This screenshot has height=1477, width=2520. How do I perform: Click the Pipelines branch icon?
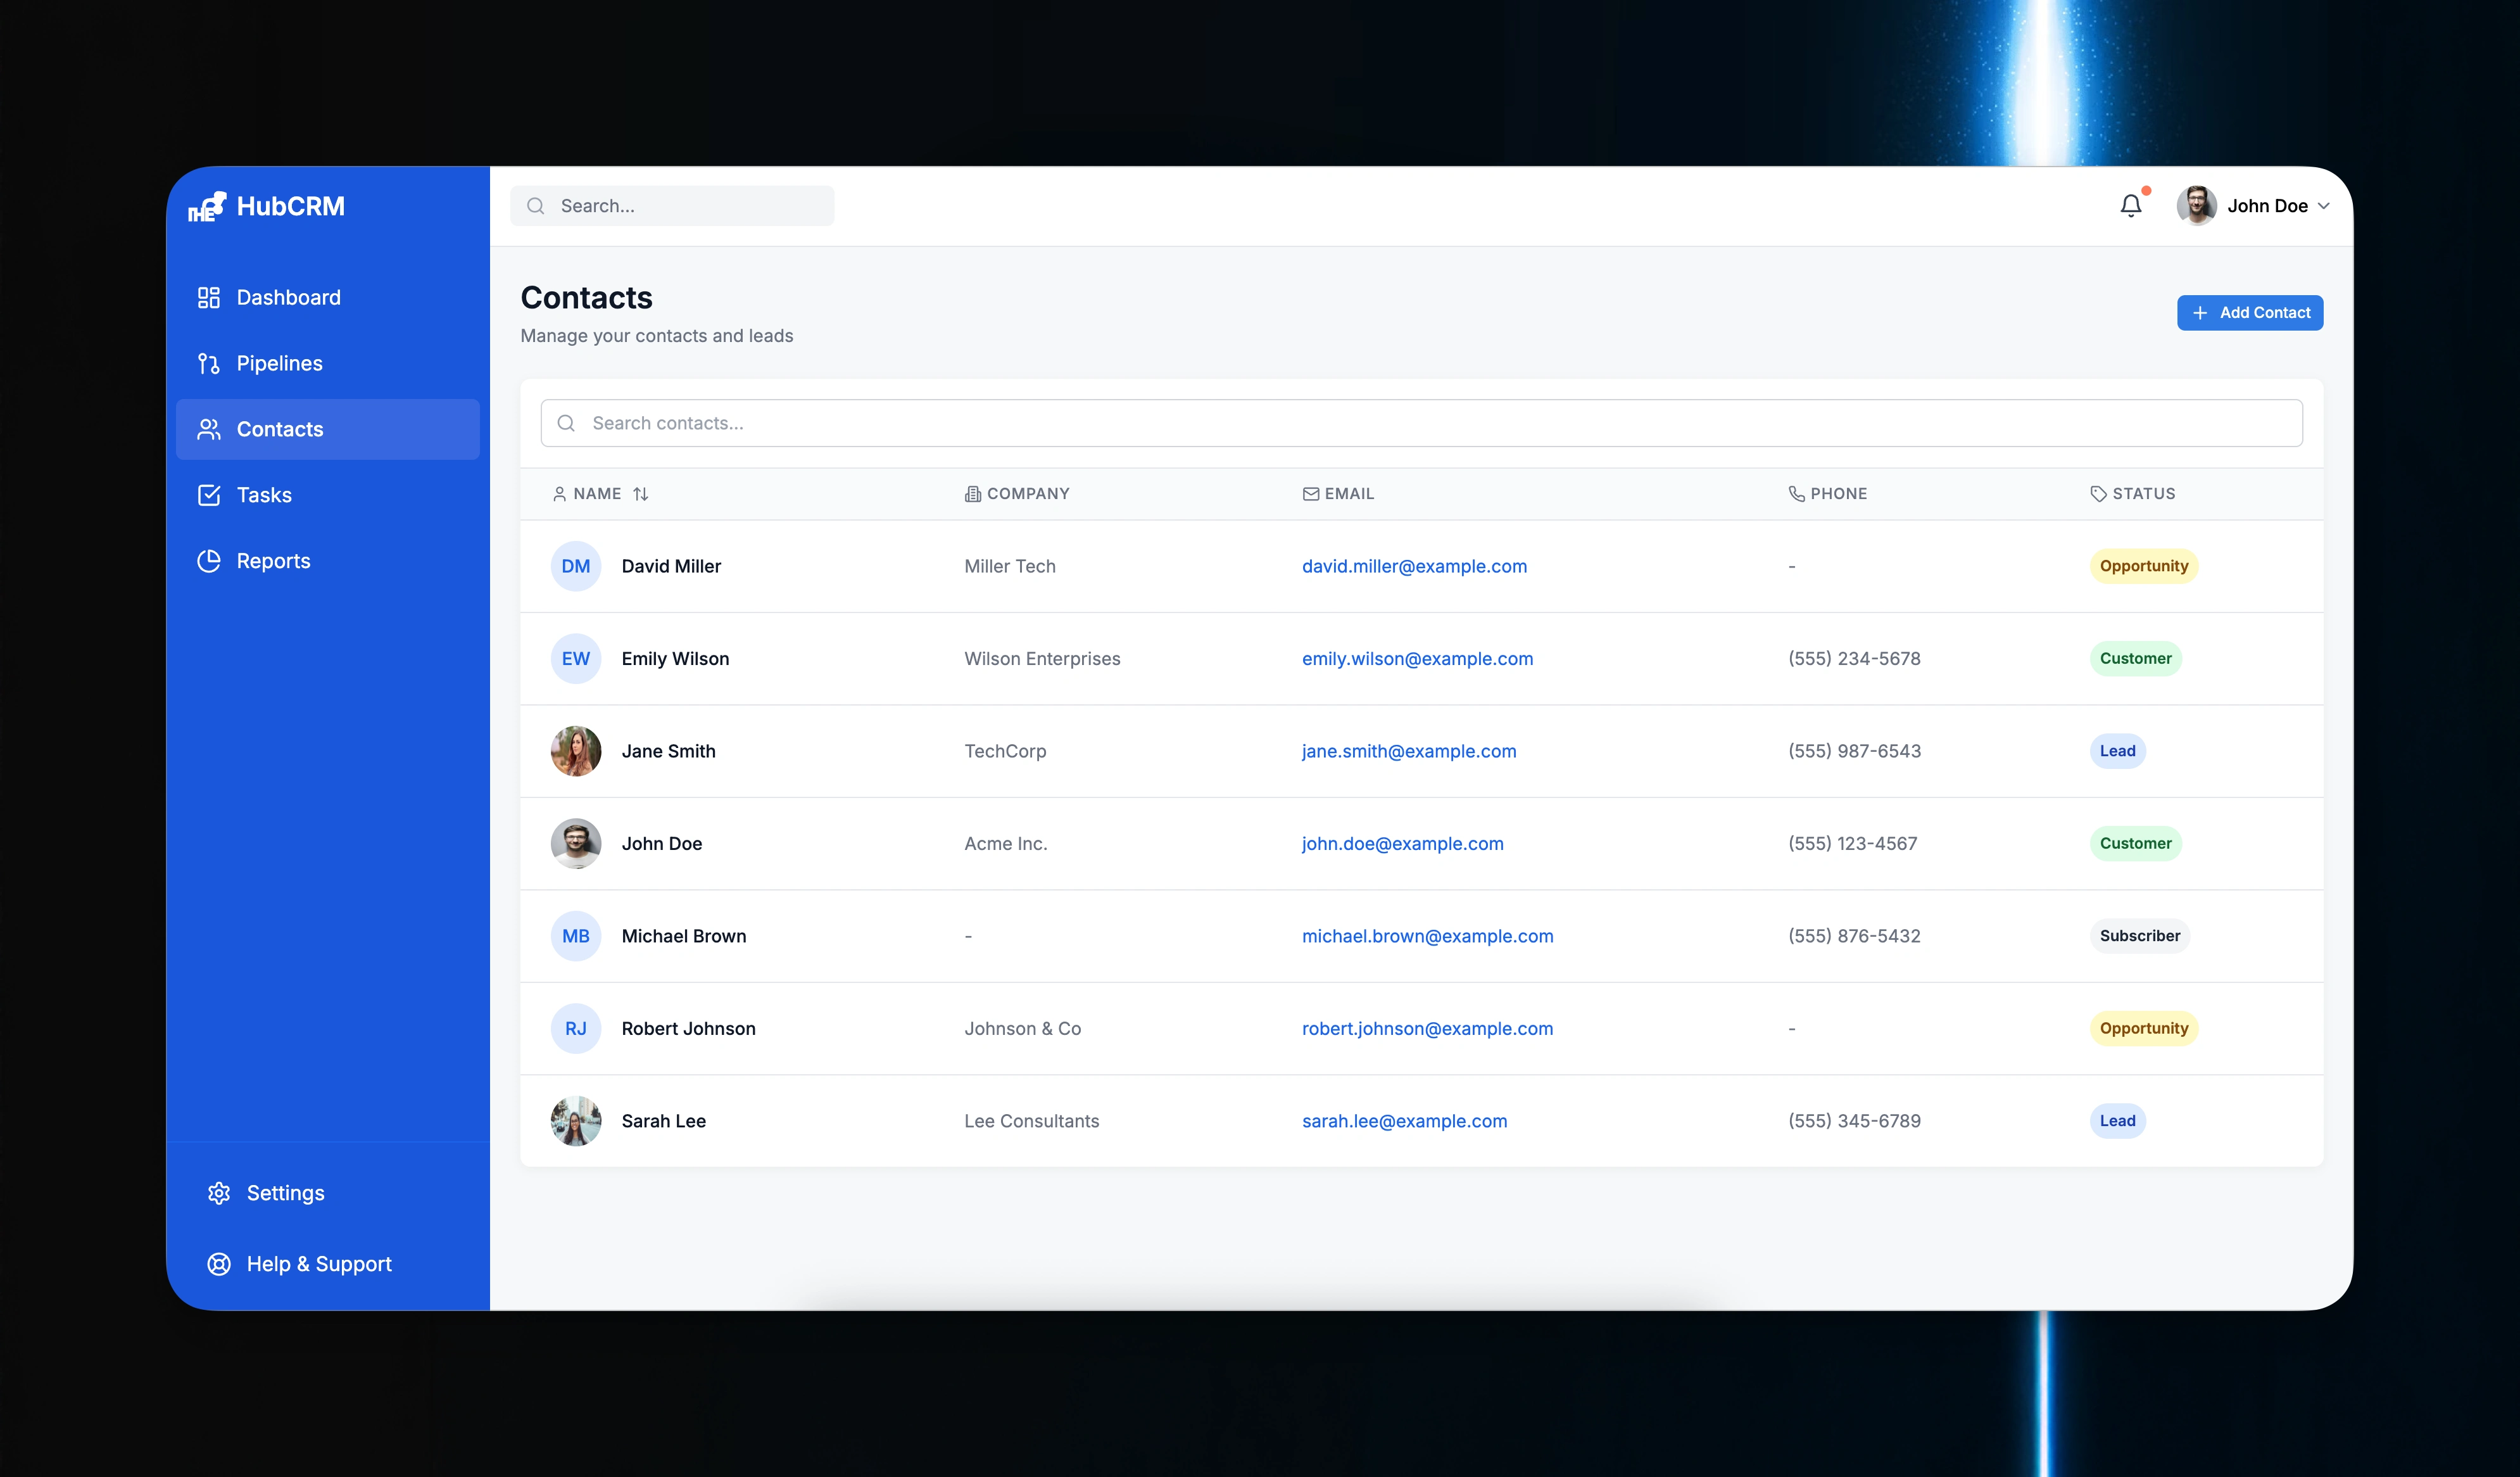click(x=208, y=363)
